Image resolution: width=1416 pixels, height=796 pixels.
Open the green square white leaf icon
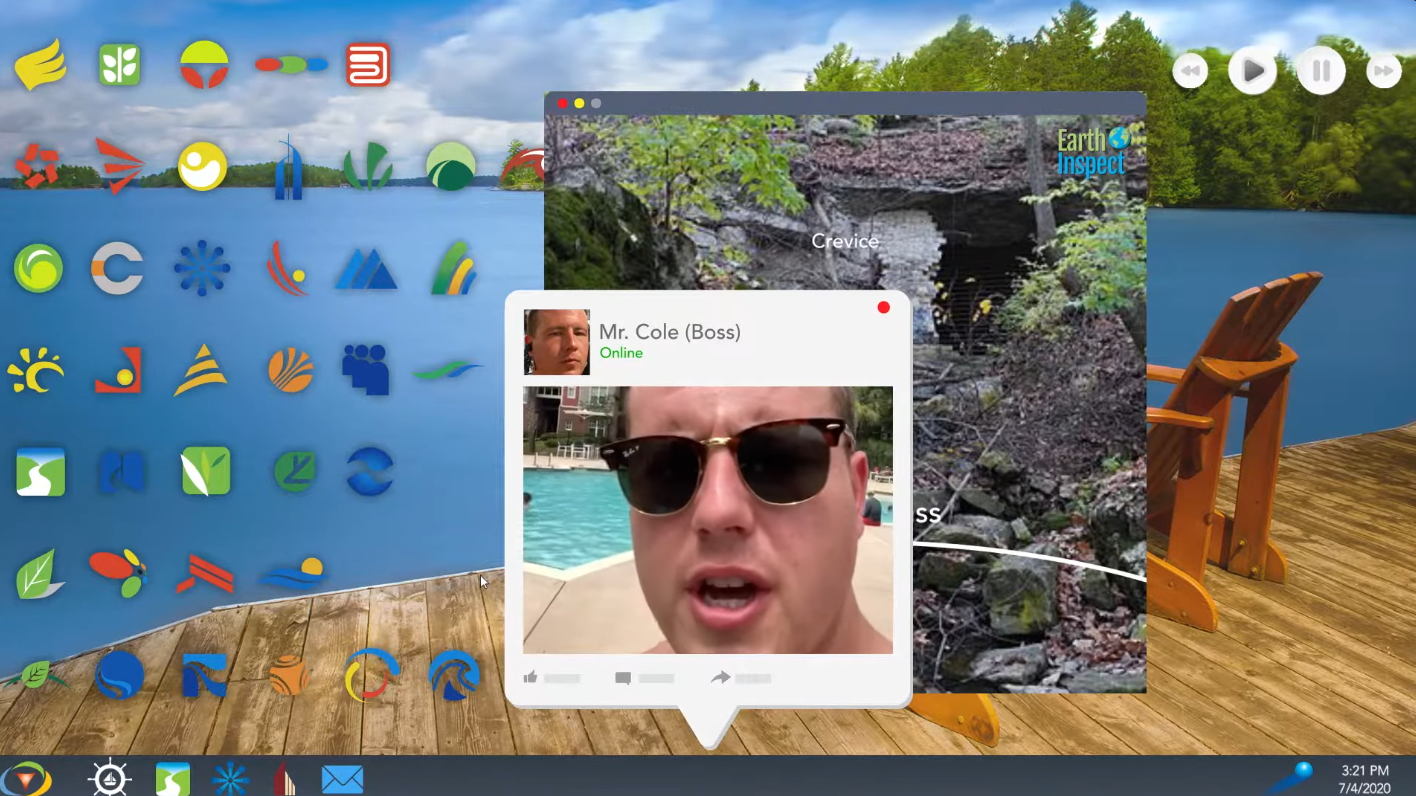206,471
